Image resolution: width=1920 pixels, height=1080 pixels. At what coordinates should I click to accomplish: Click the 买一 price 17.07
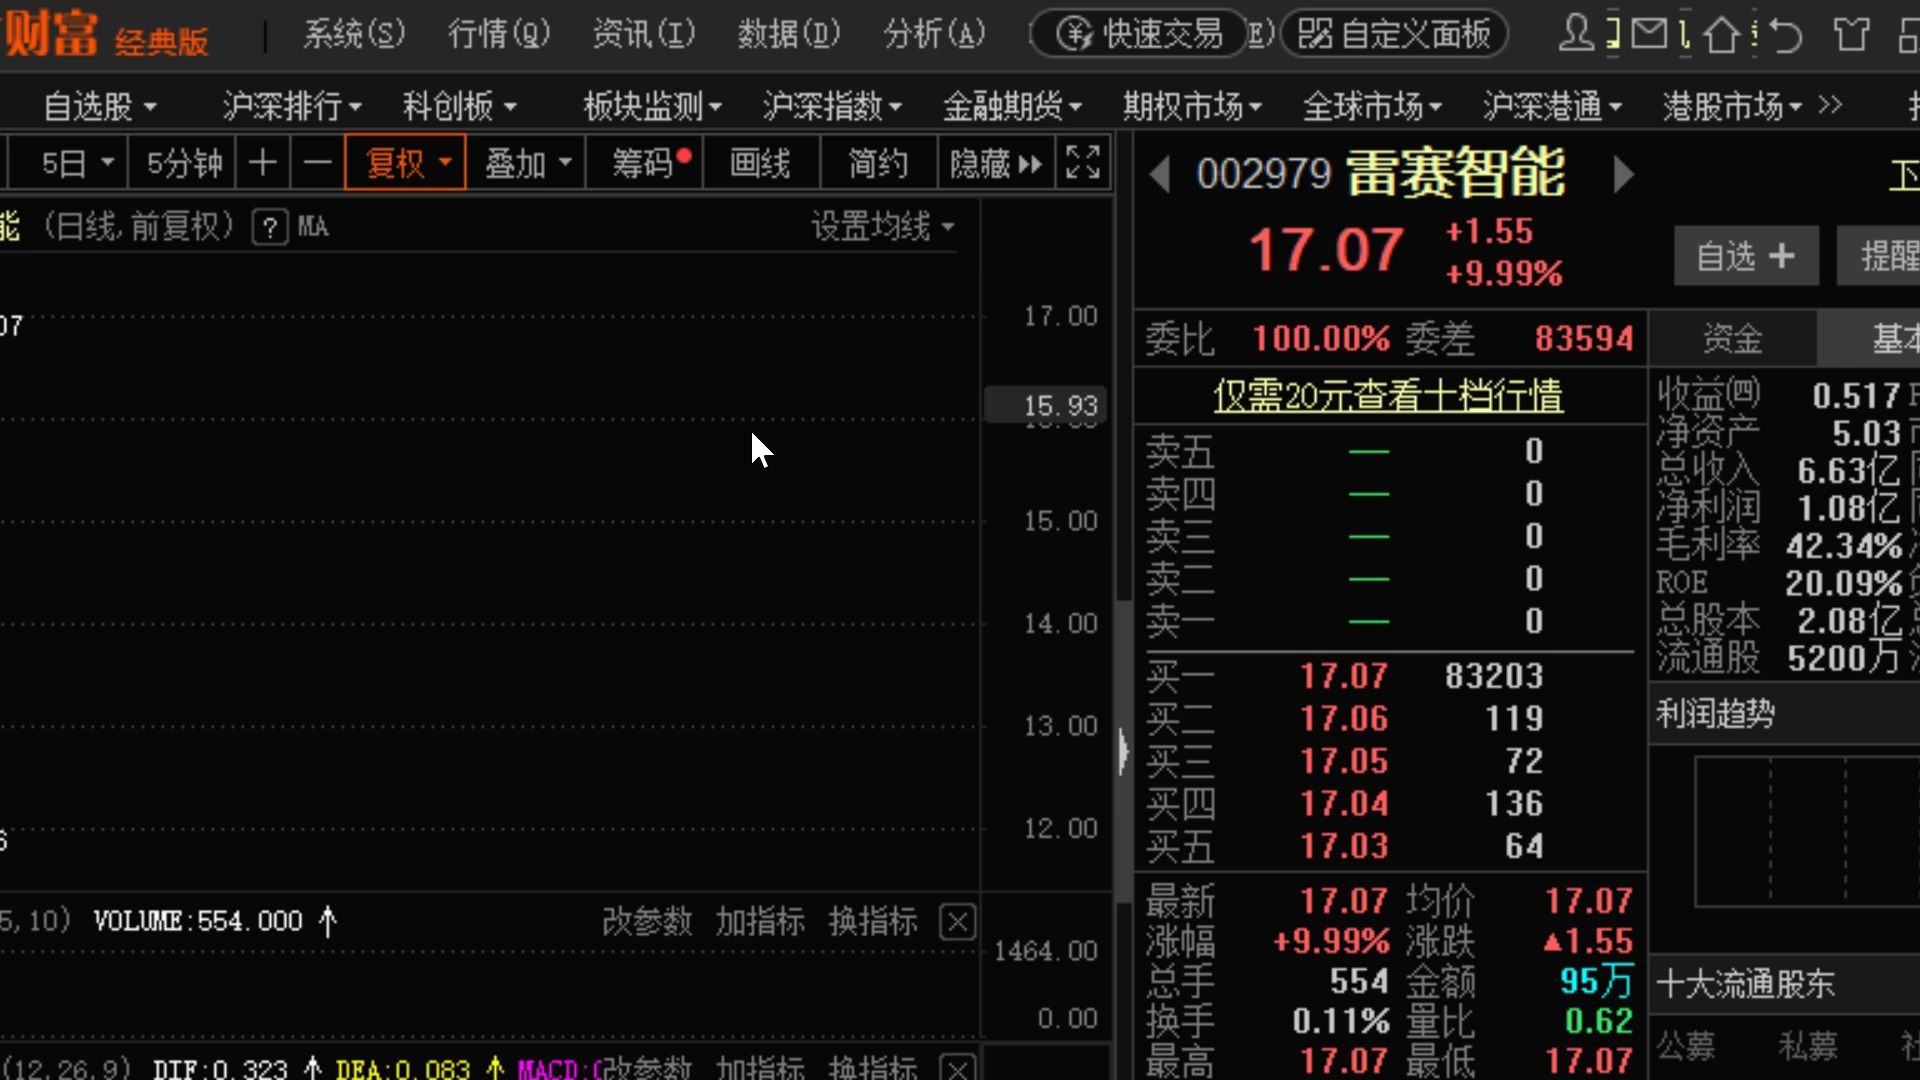[x=1343, y=676]
